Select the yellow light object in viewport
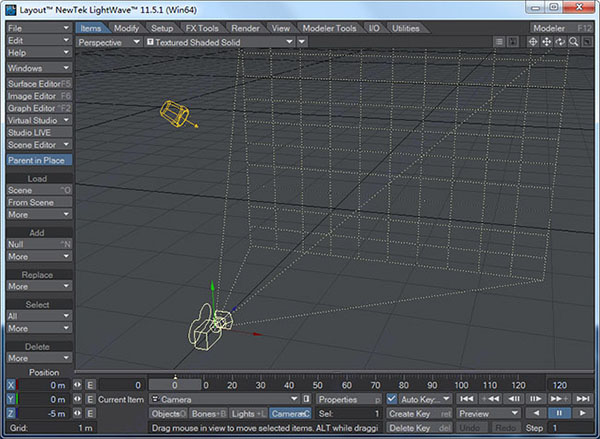This screenshot has width=600, height=439. coord(175,113)
